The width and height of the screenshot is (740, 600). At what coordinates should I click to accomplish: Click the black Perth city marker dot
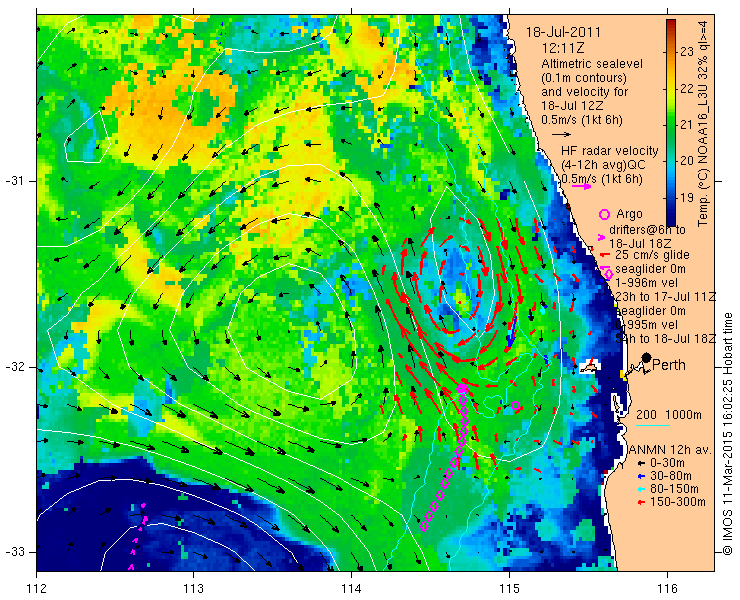647,358
